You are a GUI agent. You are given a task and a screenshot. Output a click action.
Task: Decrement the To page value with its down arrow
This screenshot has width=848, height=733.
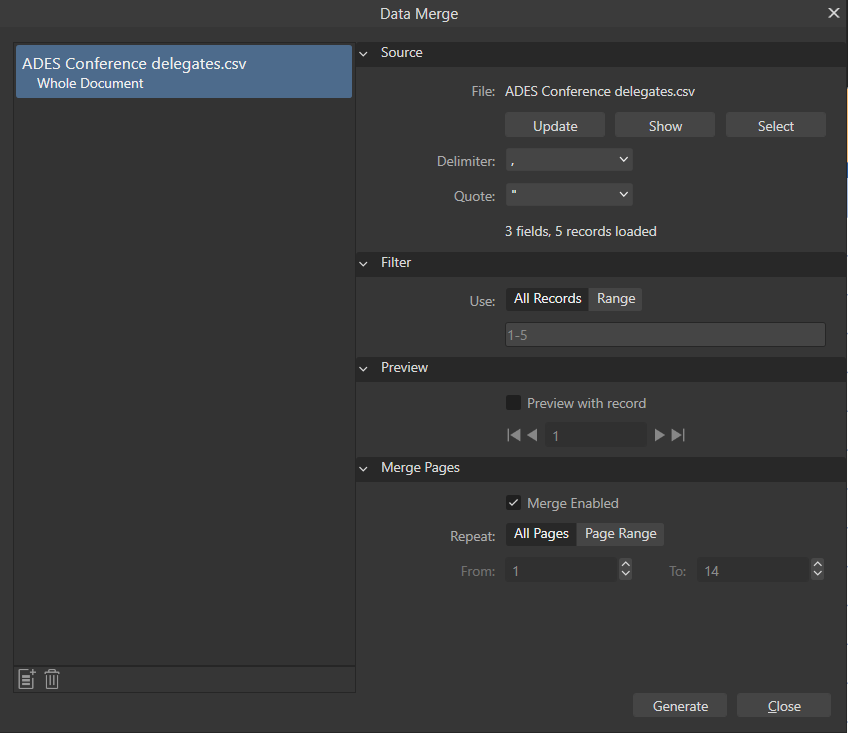click(818, 574)
